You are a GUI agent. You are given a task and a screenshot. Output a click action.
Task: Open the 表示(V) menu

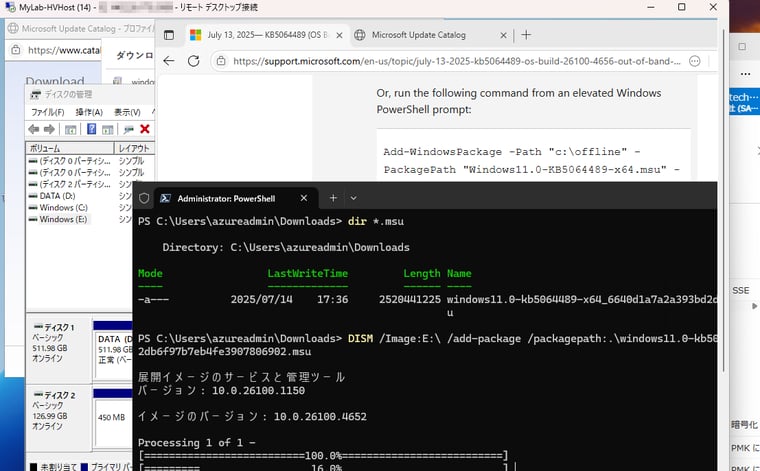[127, 112]
